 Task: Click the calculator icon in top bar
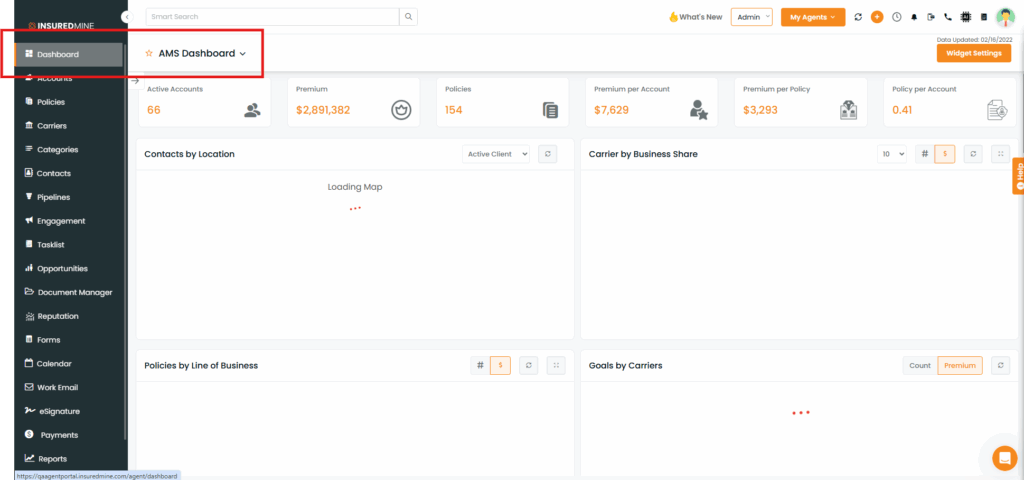[984, 17]
